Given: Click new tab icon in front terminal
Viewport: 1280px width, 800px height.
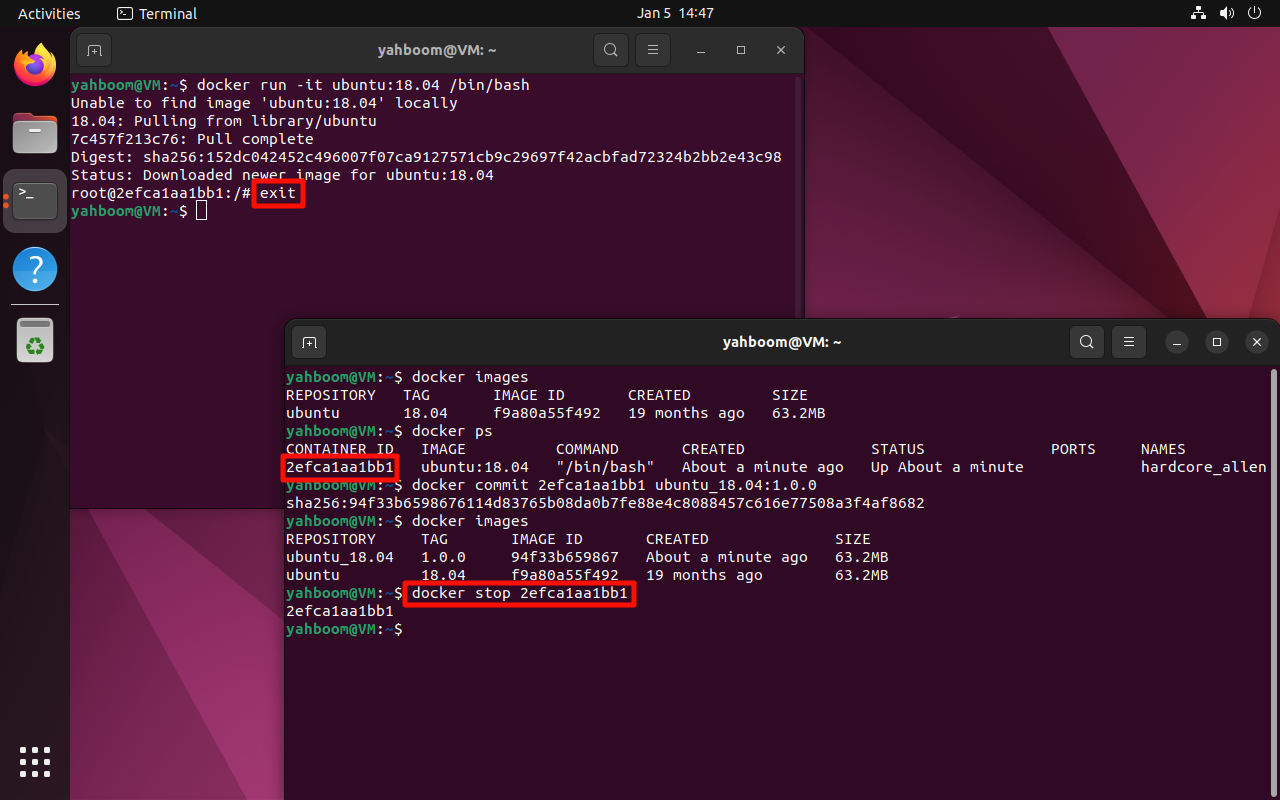Looking at the screenshot, I should click(x=310, y=342).
